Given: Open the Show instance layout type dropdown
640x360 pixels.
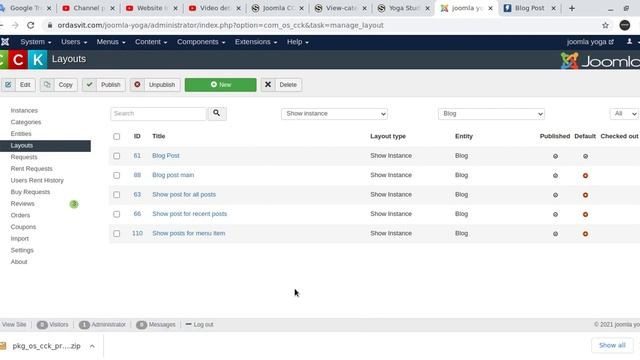Looking at the screenshot, I should 334,113.
